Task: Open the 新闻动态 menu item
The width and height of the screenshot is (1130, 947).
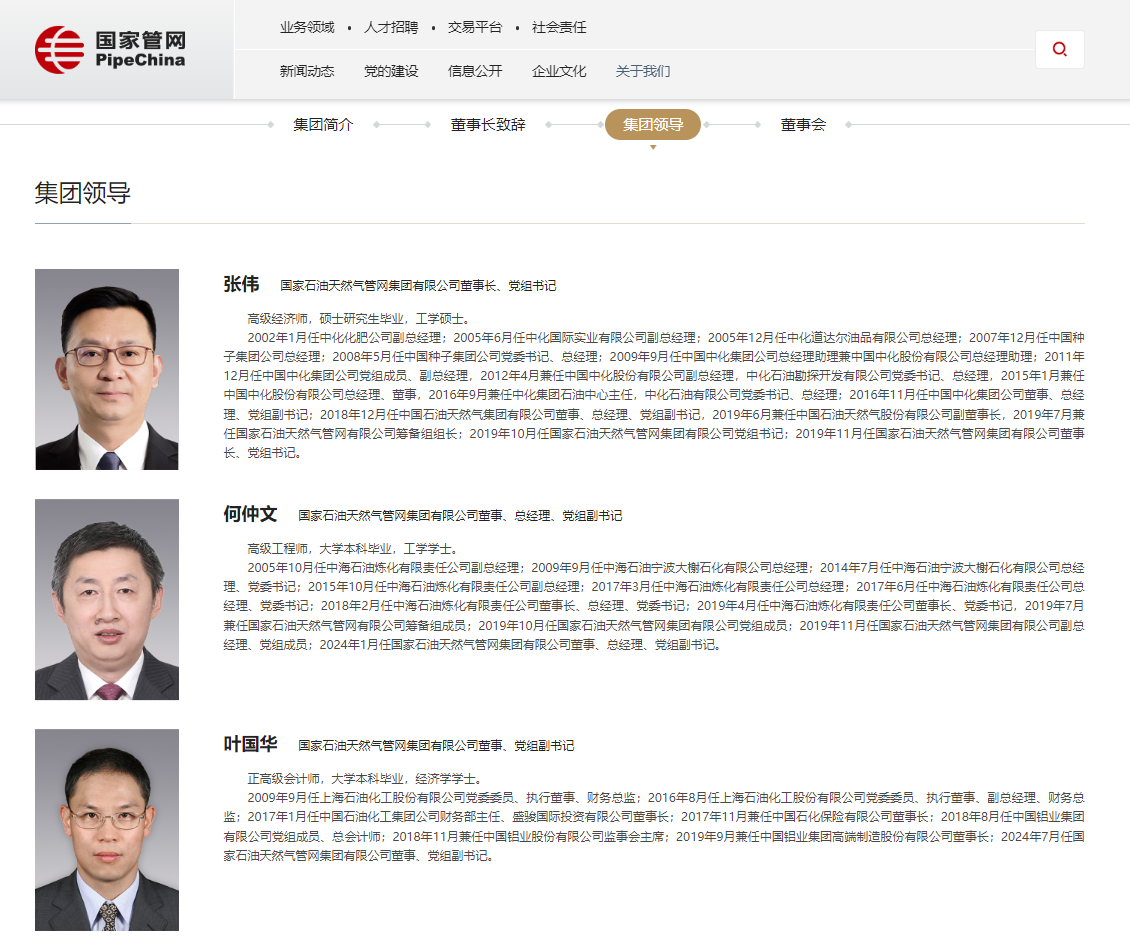Action: tap(306, 71)
